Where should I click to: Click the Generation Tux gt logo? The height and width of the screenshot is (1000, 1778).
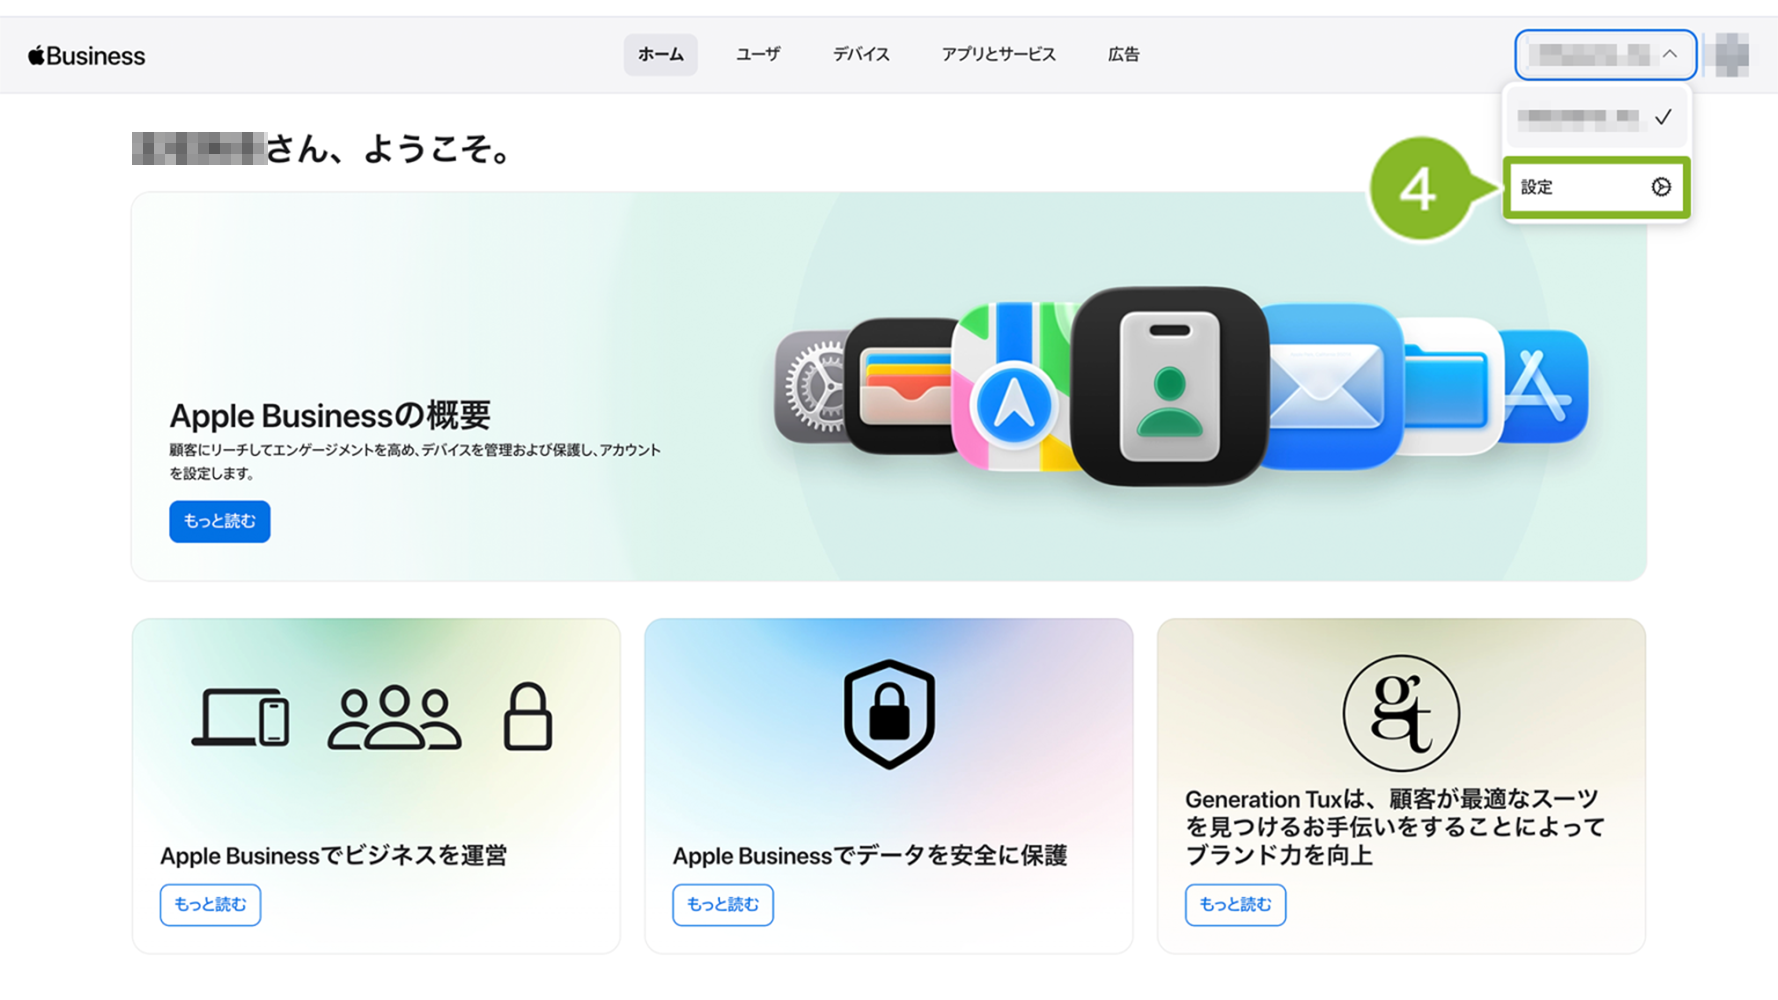(x=1400, y=713)
